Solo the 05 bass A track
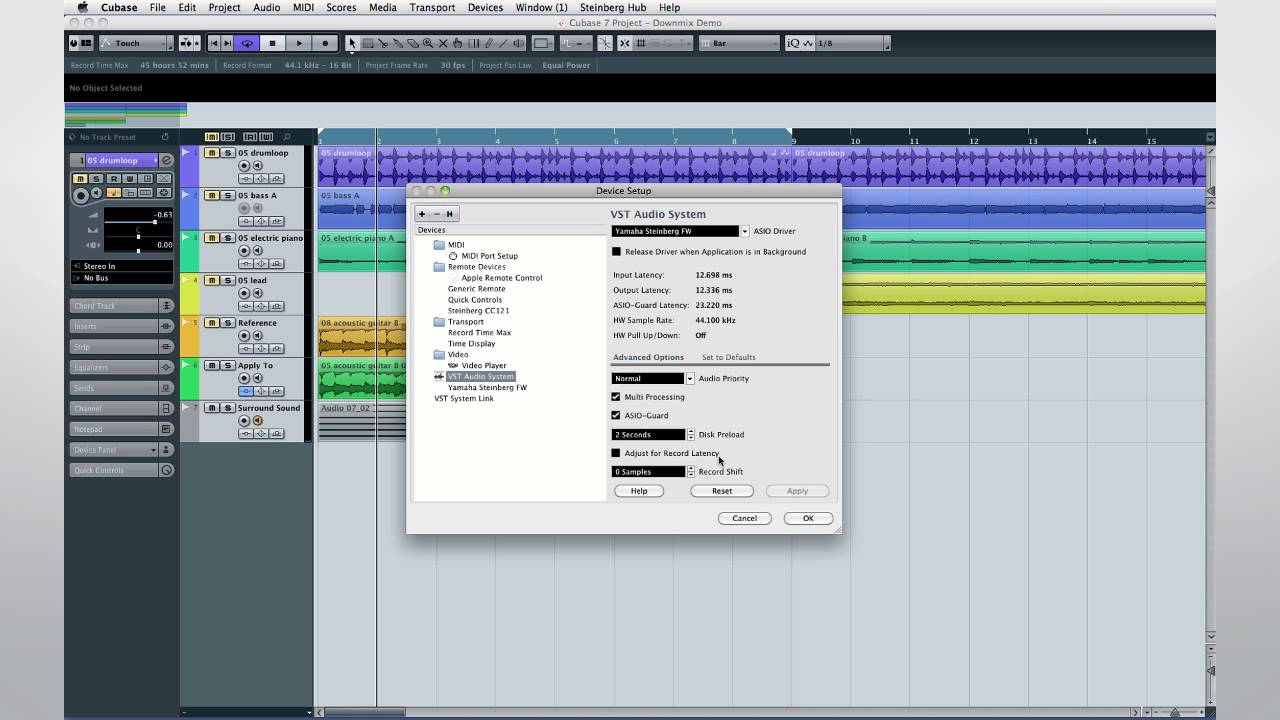Image resolution: width=1280 pixels, height=720 pixels. [227, 196]
